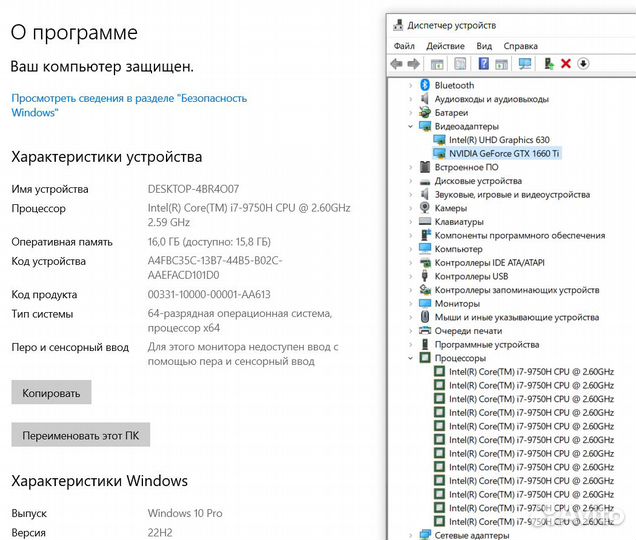Open the Вид menu

click(484, 46)
